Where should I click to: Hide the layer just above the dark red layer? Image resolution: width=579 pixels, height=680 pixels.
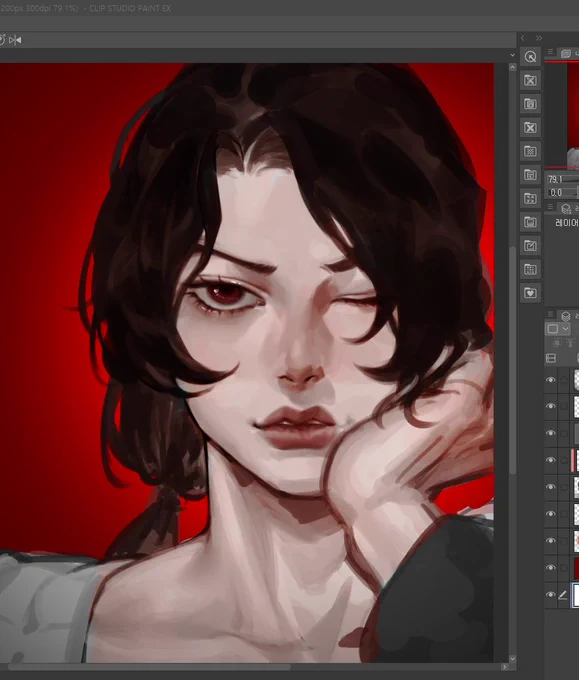(551, 541)
